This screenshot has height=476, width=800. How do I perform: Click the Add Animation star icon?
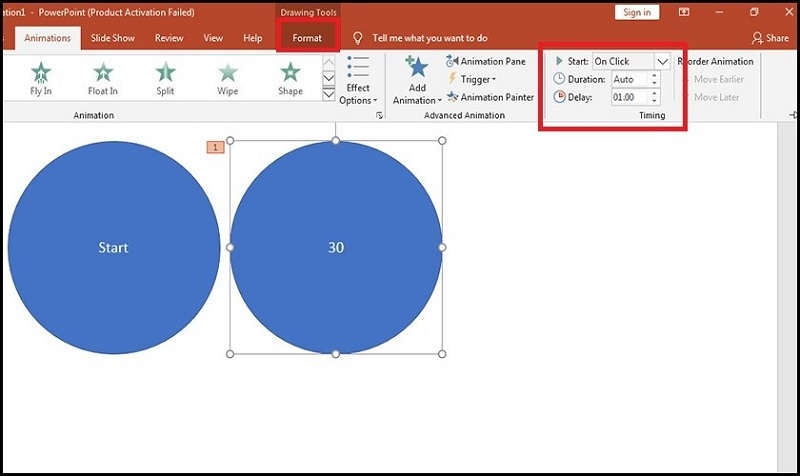pyautogui.click(x=417, y=70)
